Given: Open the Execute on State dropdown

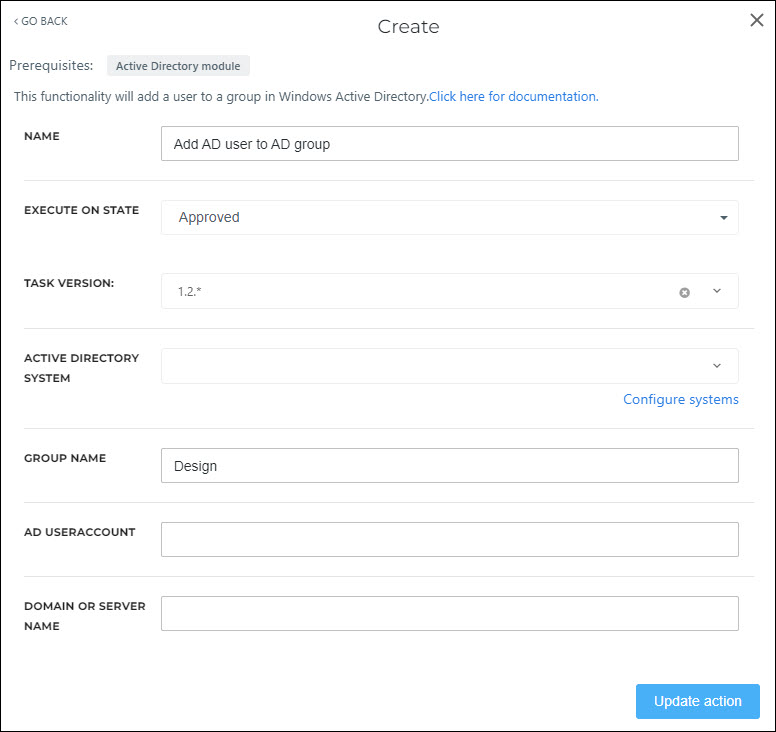Looking at the screenshot, I should click(449, 217).
